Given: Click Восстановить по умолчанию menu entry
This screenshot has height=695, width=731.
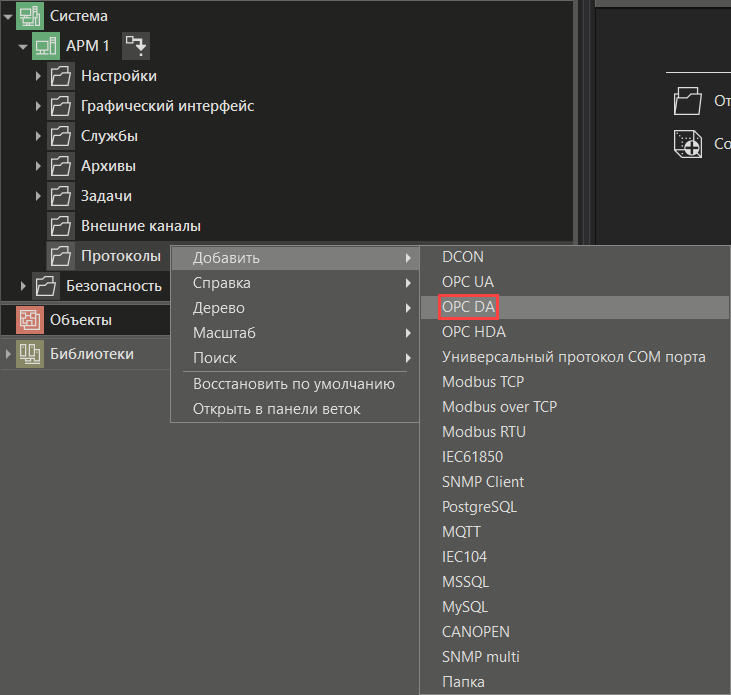Looking at the screenshot, I should [x=293, y=384].
